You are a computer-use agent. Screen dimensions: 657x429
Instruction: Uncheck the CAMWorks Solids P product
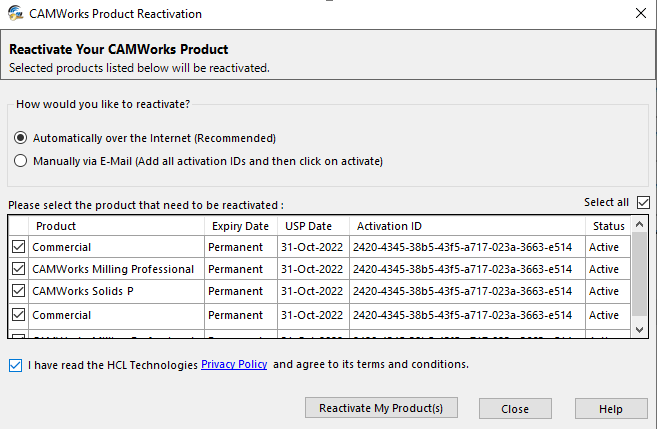(18, 292)
